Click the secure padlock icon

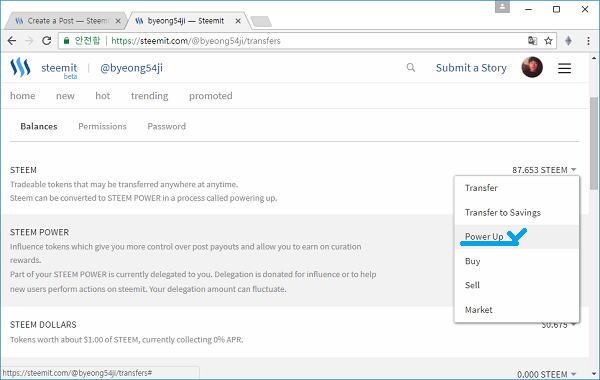pyautogui.click(x=66, y=41)
